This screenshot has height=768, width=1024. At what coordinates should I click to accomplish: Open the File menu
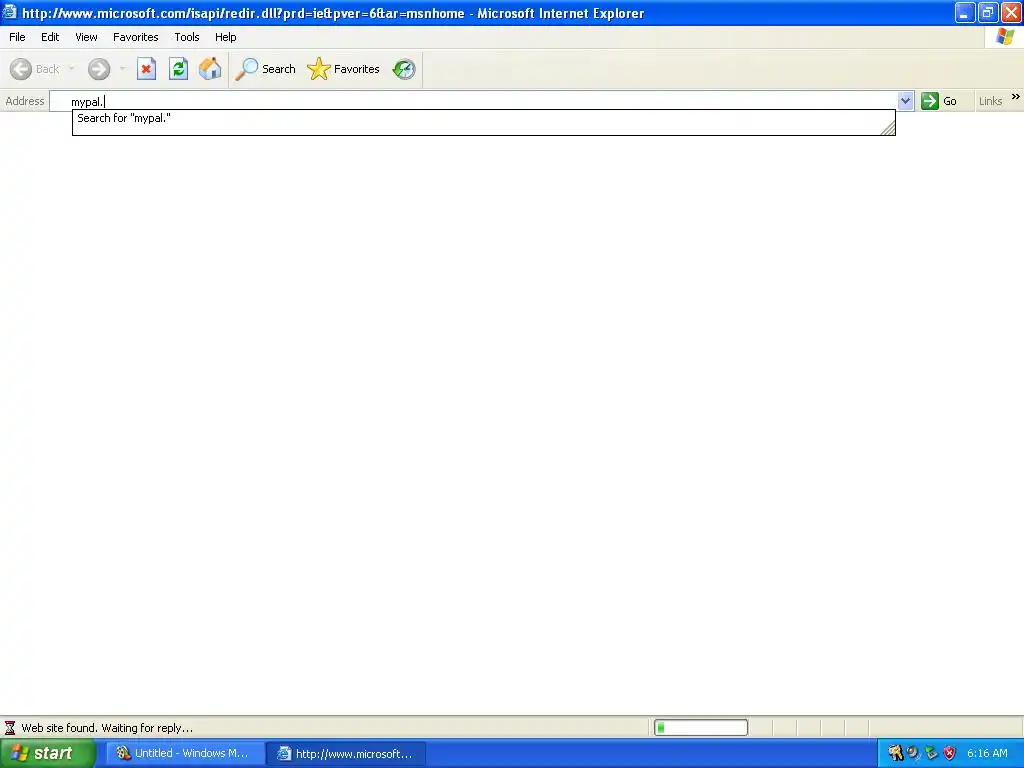click(x=17, y=37)
